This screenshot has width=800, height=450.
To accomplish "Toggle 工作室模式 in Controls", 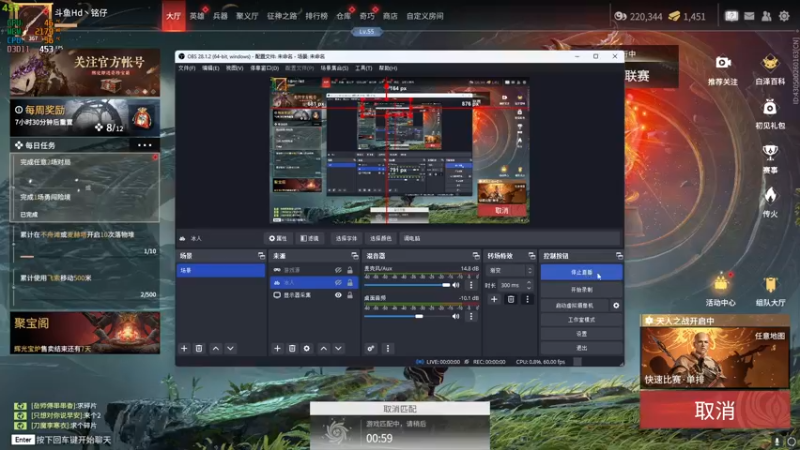I will pyautogui.click(x=581, y=320).
